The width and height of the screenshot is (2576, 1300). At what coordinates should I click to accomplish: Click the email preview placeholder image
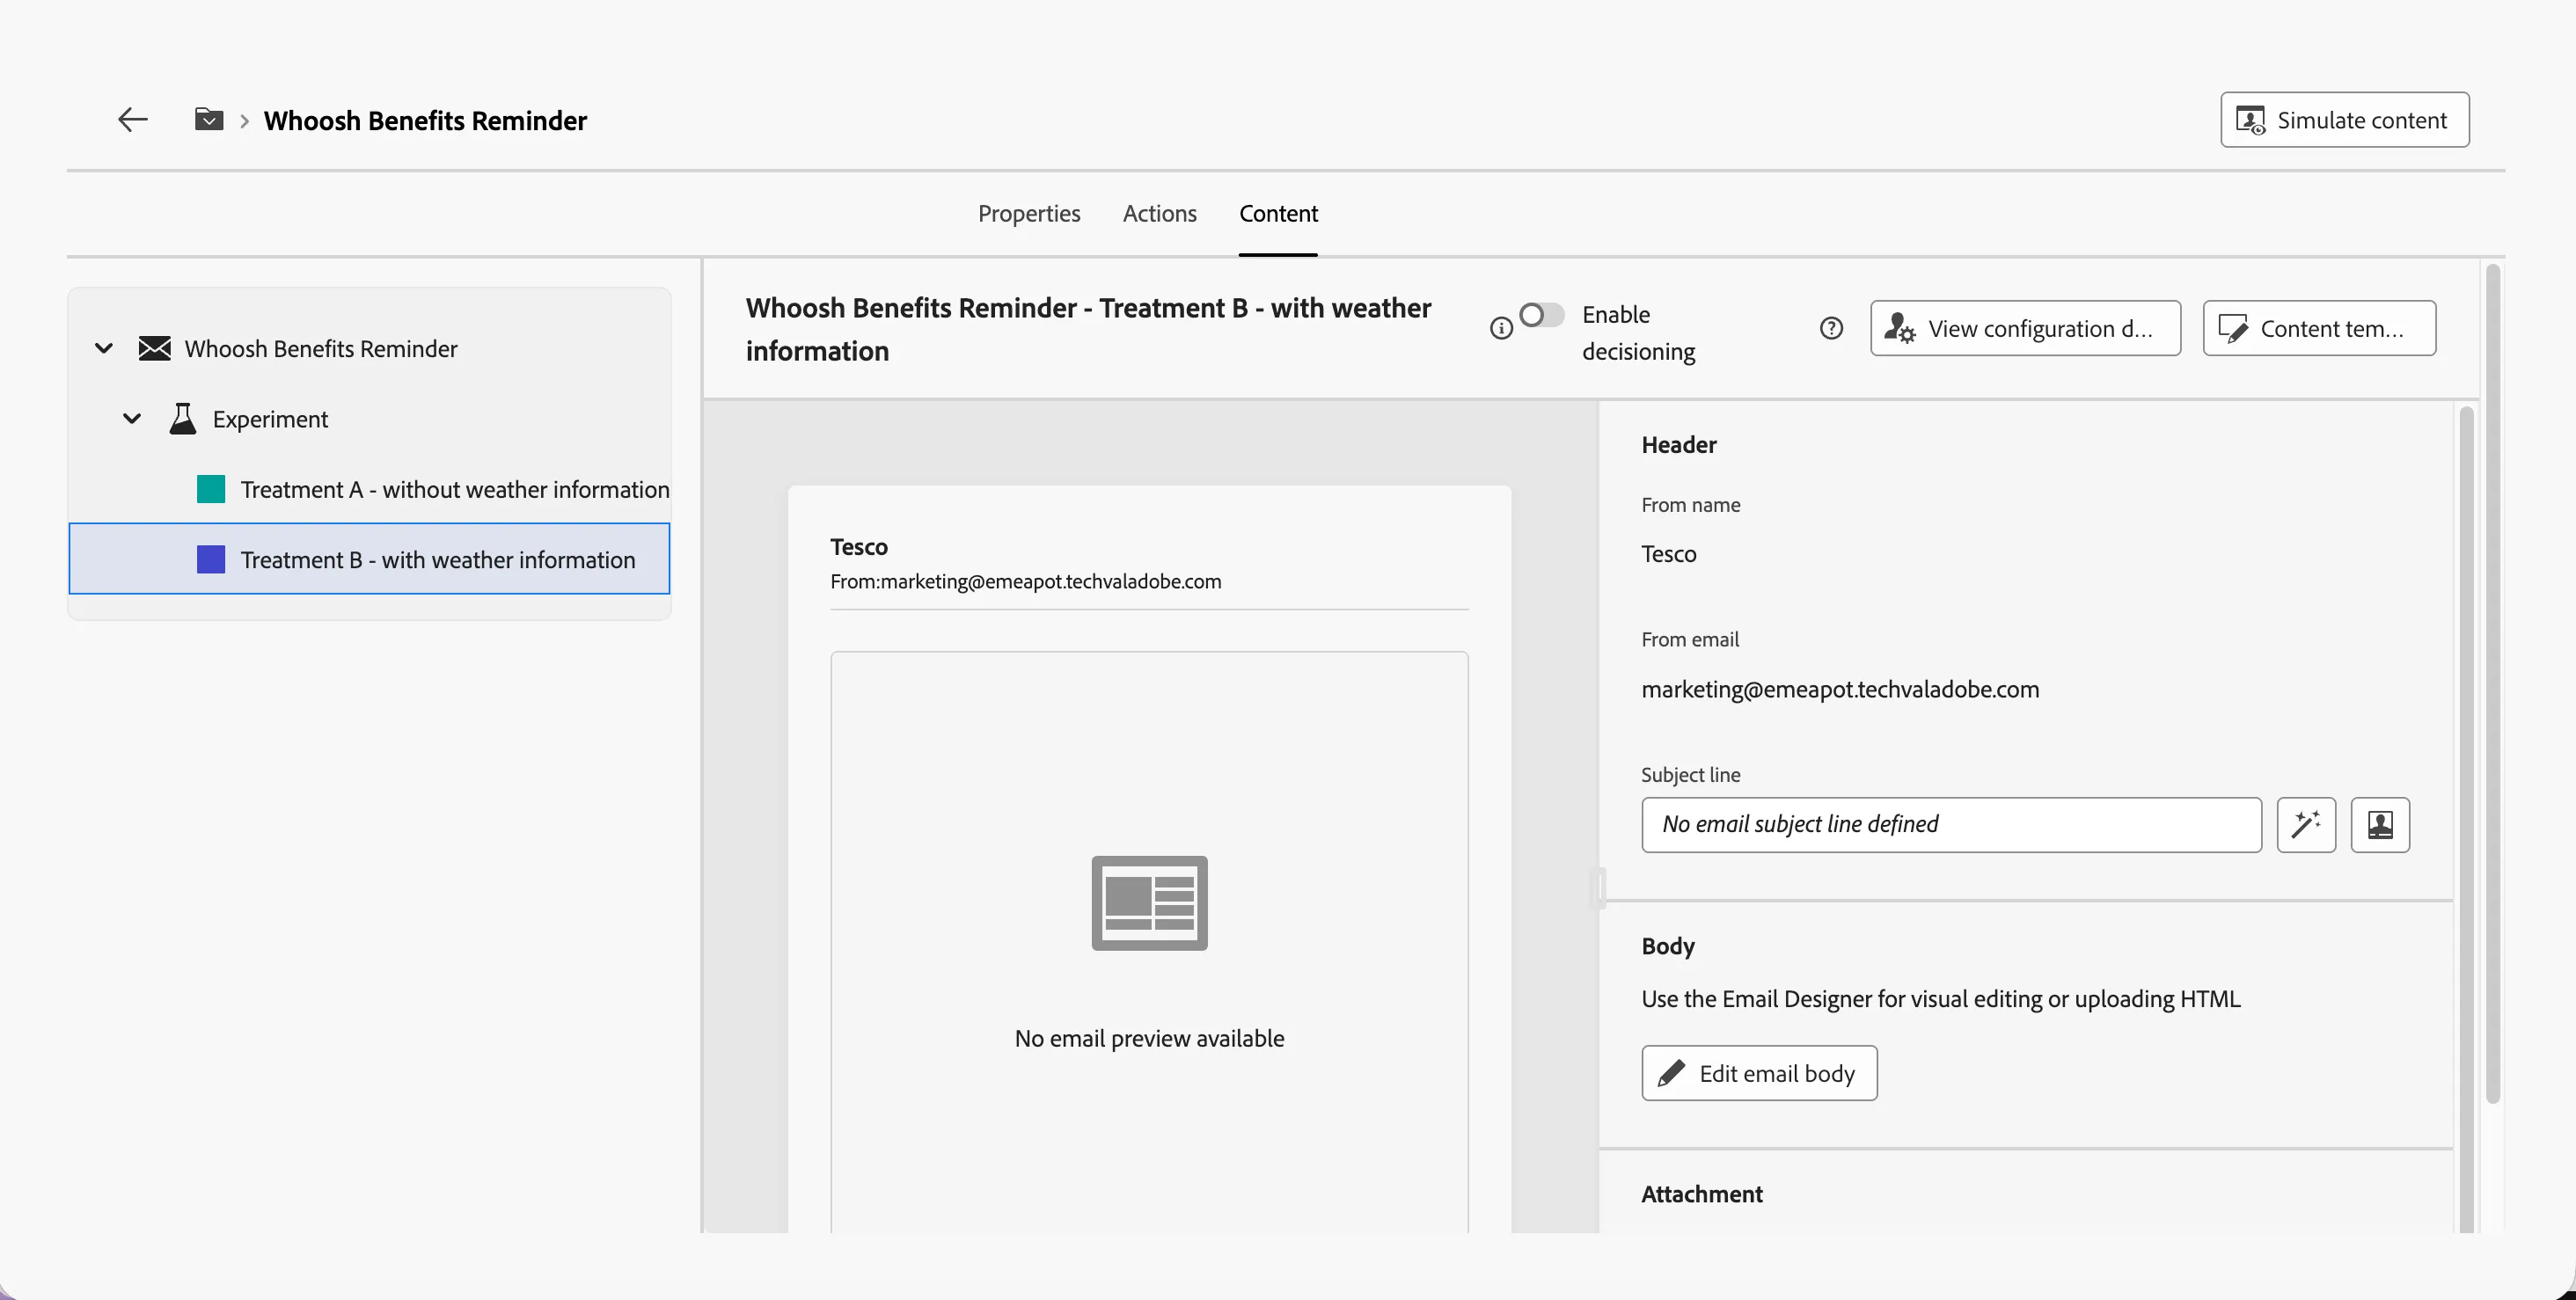click(x=1149, y=903)
